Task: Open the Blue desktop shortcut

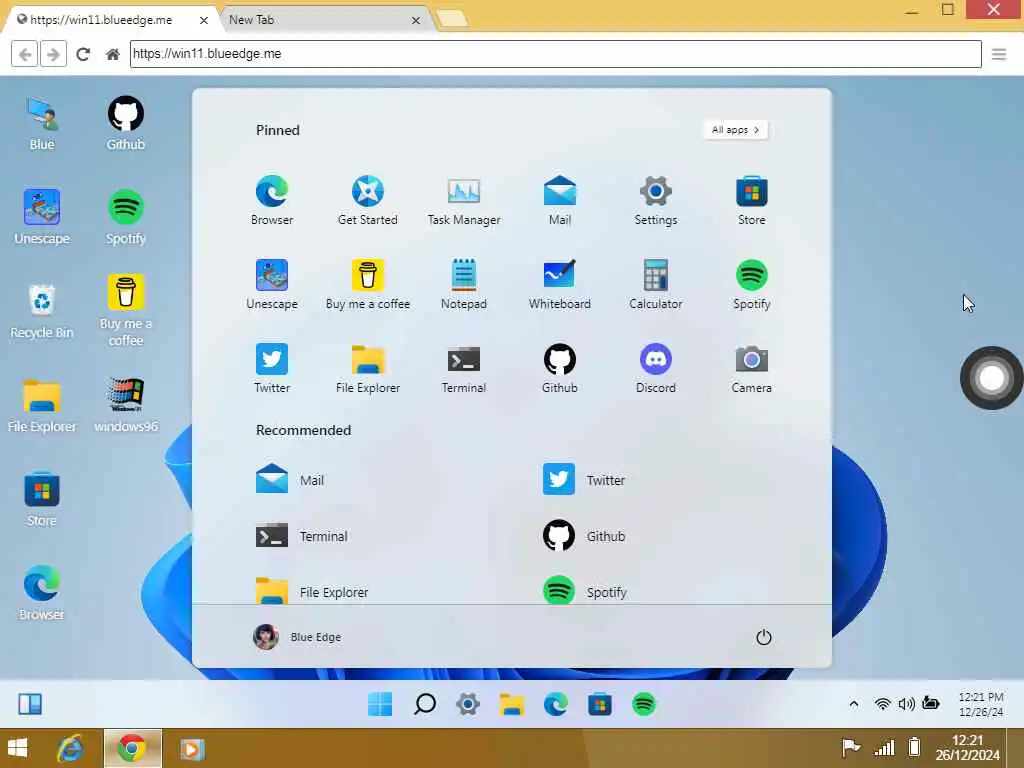Action: (x=42, y=124)
